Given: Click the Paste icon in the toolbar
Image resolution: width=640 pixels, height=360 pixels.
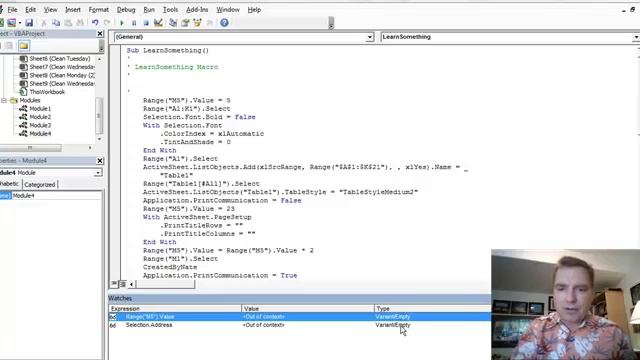Looking at the screenshot, I should point(68,23).
